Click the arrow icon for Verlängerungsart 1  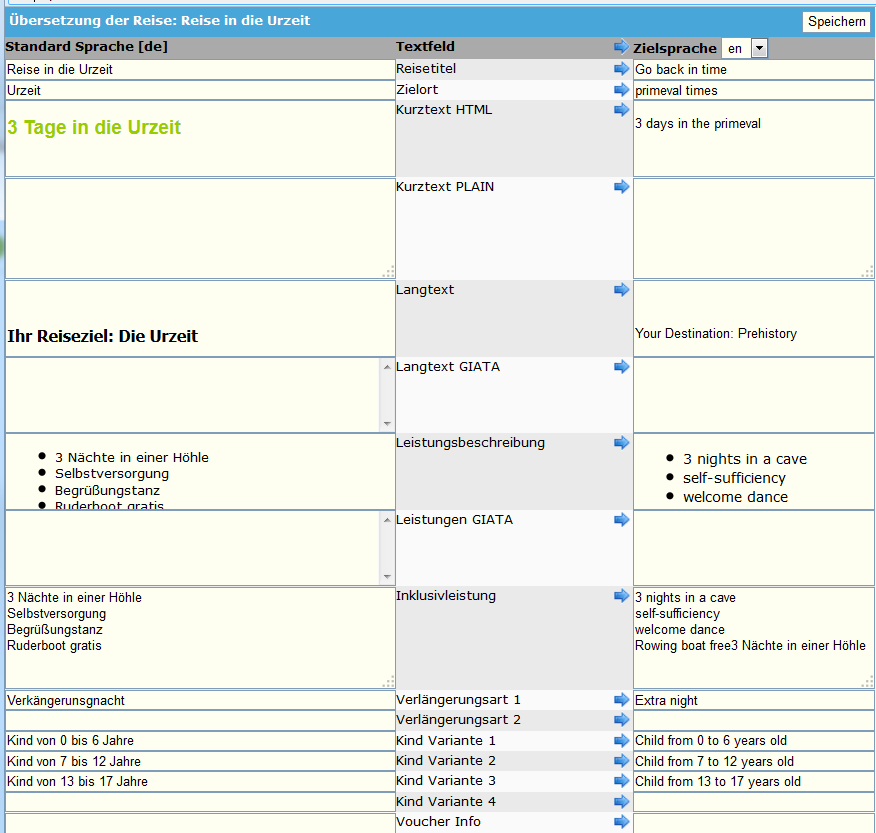point(621,700)
